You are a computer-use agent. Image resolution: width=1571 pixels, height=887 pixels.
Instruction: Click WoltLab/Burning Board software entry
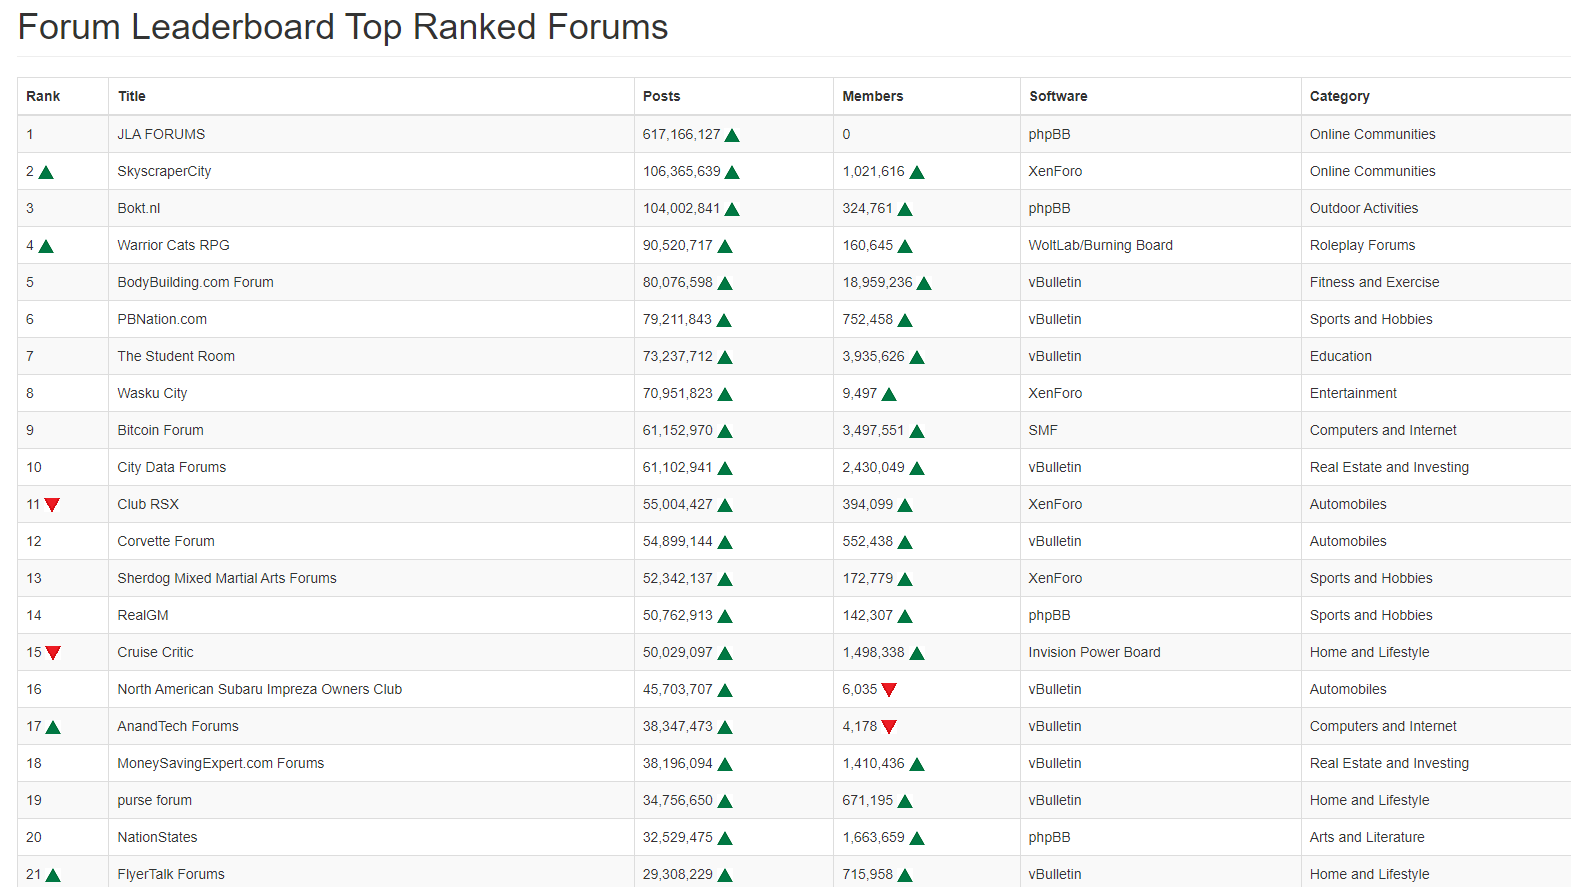pos(1100,245)
